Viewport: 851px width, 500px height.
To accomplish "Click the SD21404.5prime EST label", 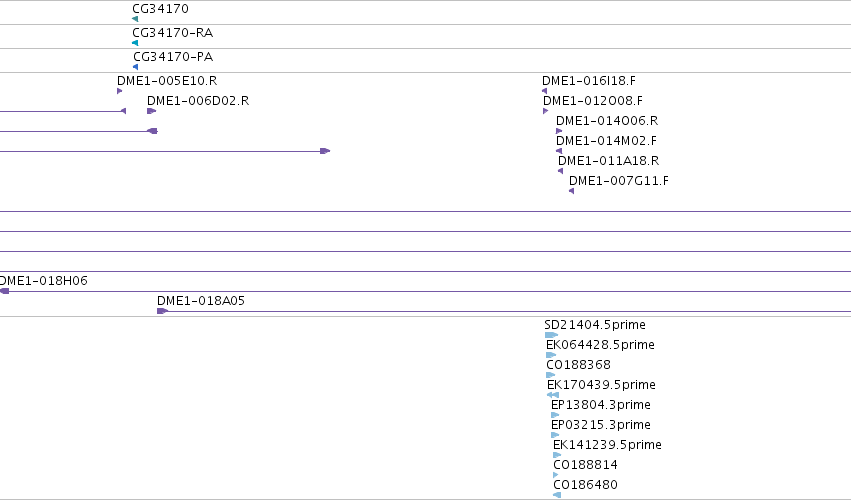I will 595,325.
